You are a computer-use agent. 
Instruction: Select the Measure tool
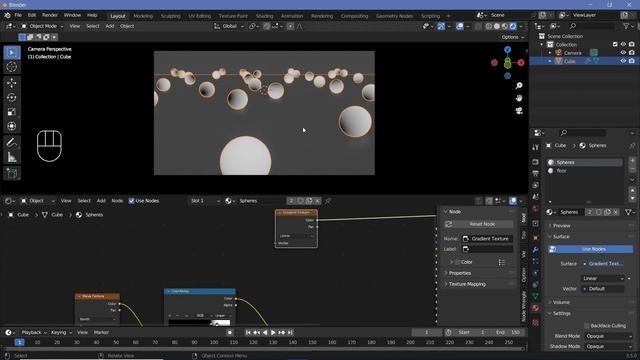pyautogui.click(x=11, y=157)
